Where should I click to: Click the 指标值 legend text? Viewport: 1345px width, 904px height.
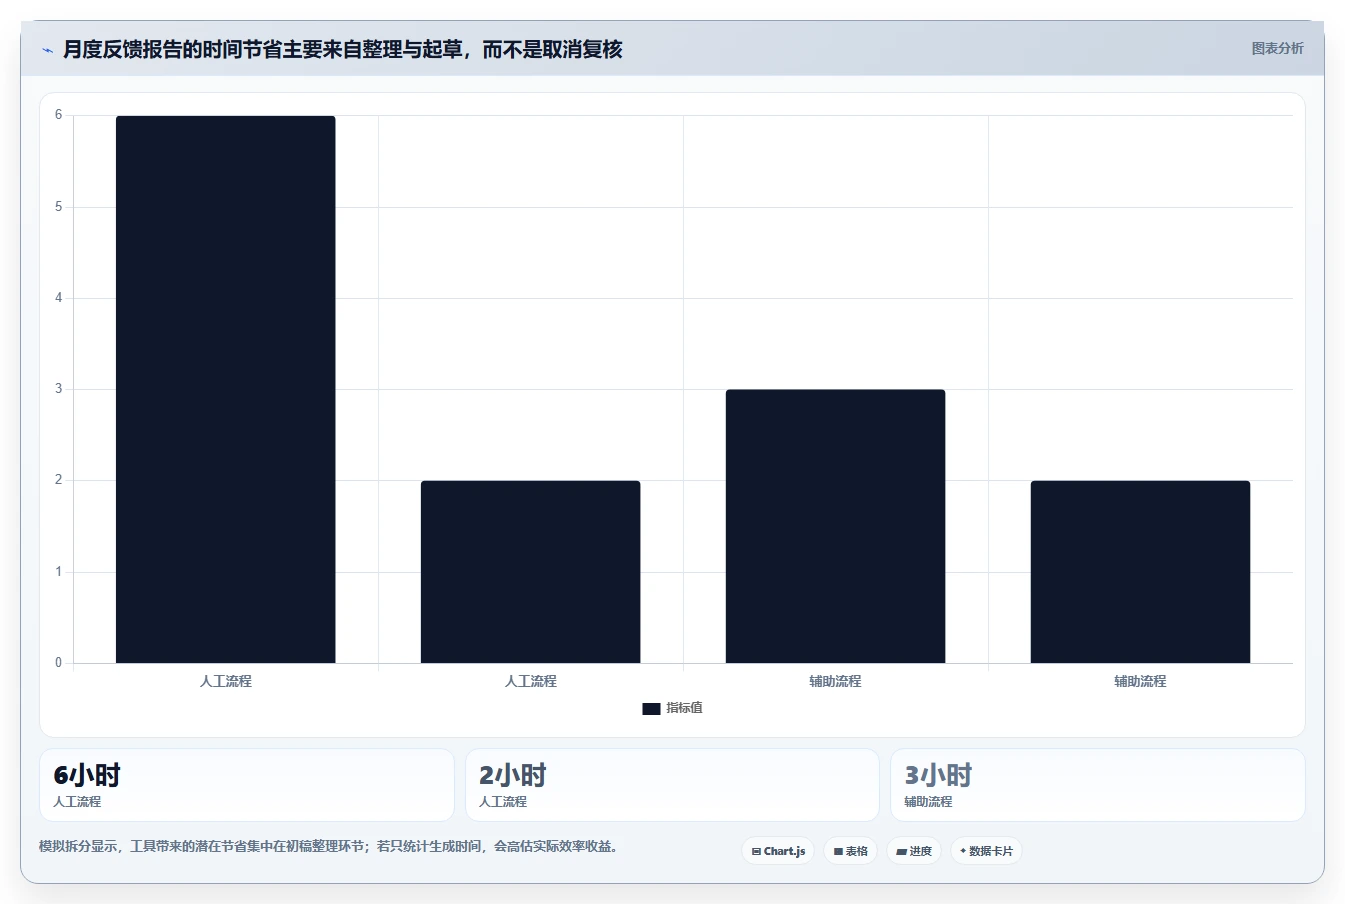pos(685,708)
